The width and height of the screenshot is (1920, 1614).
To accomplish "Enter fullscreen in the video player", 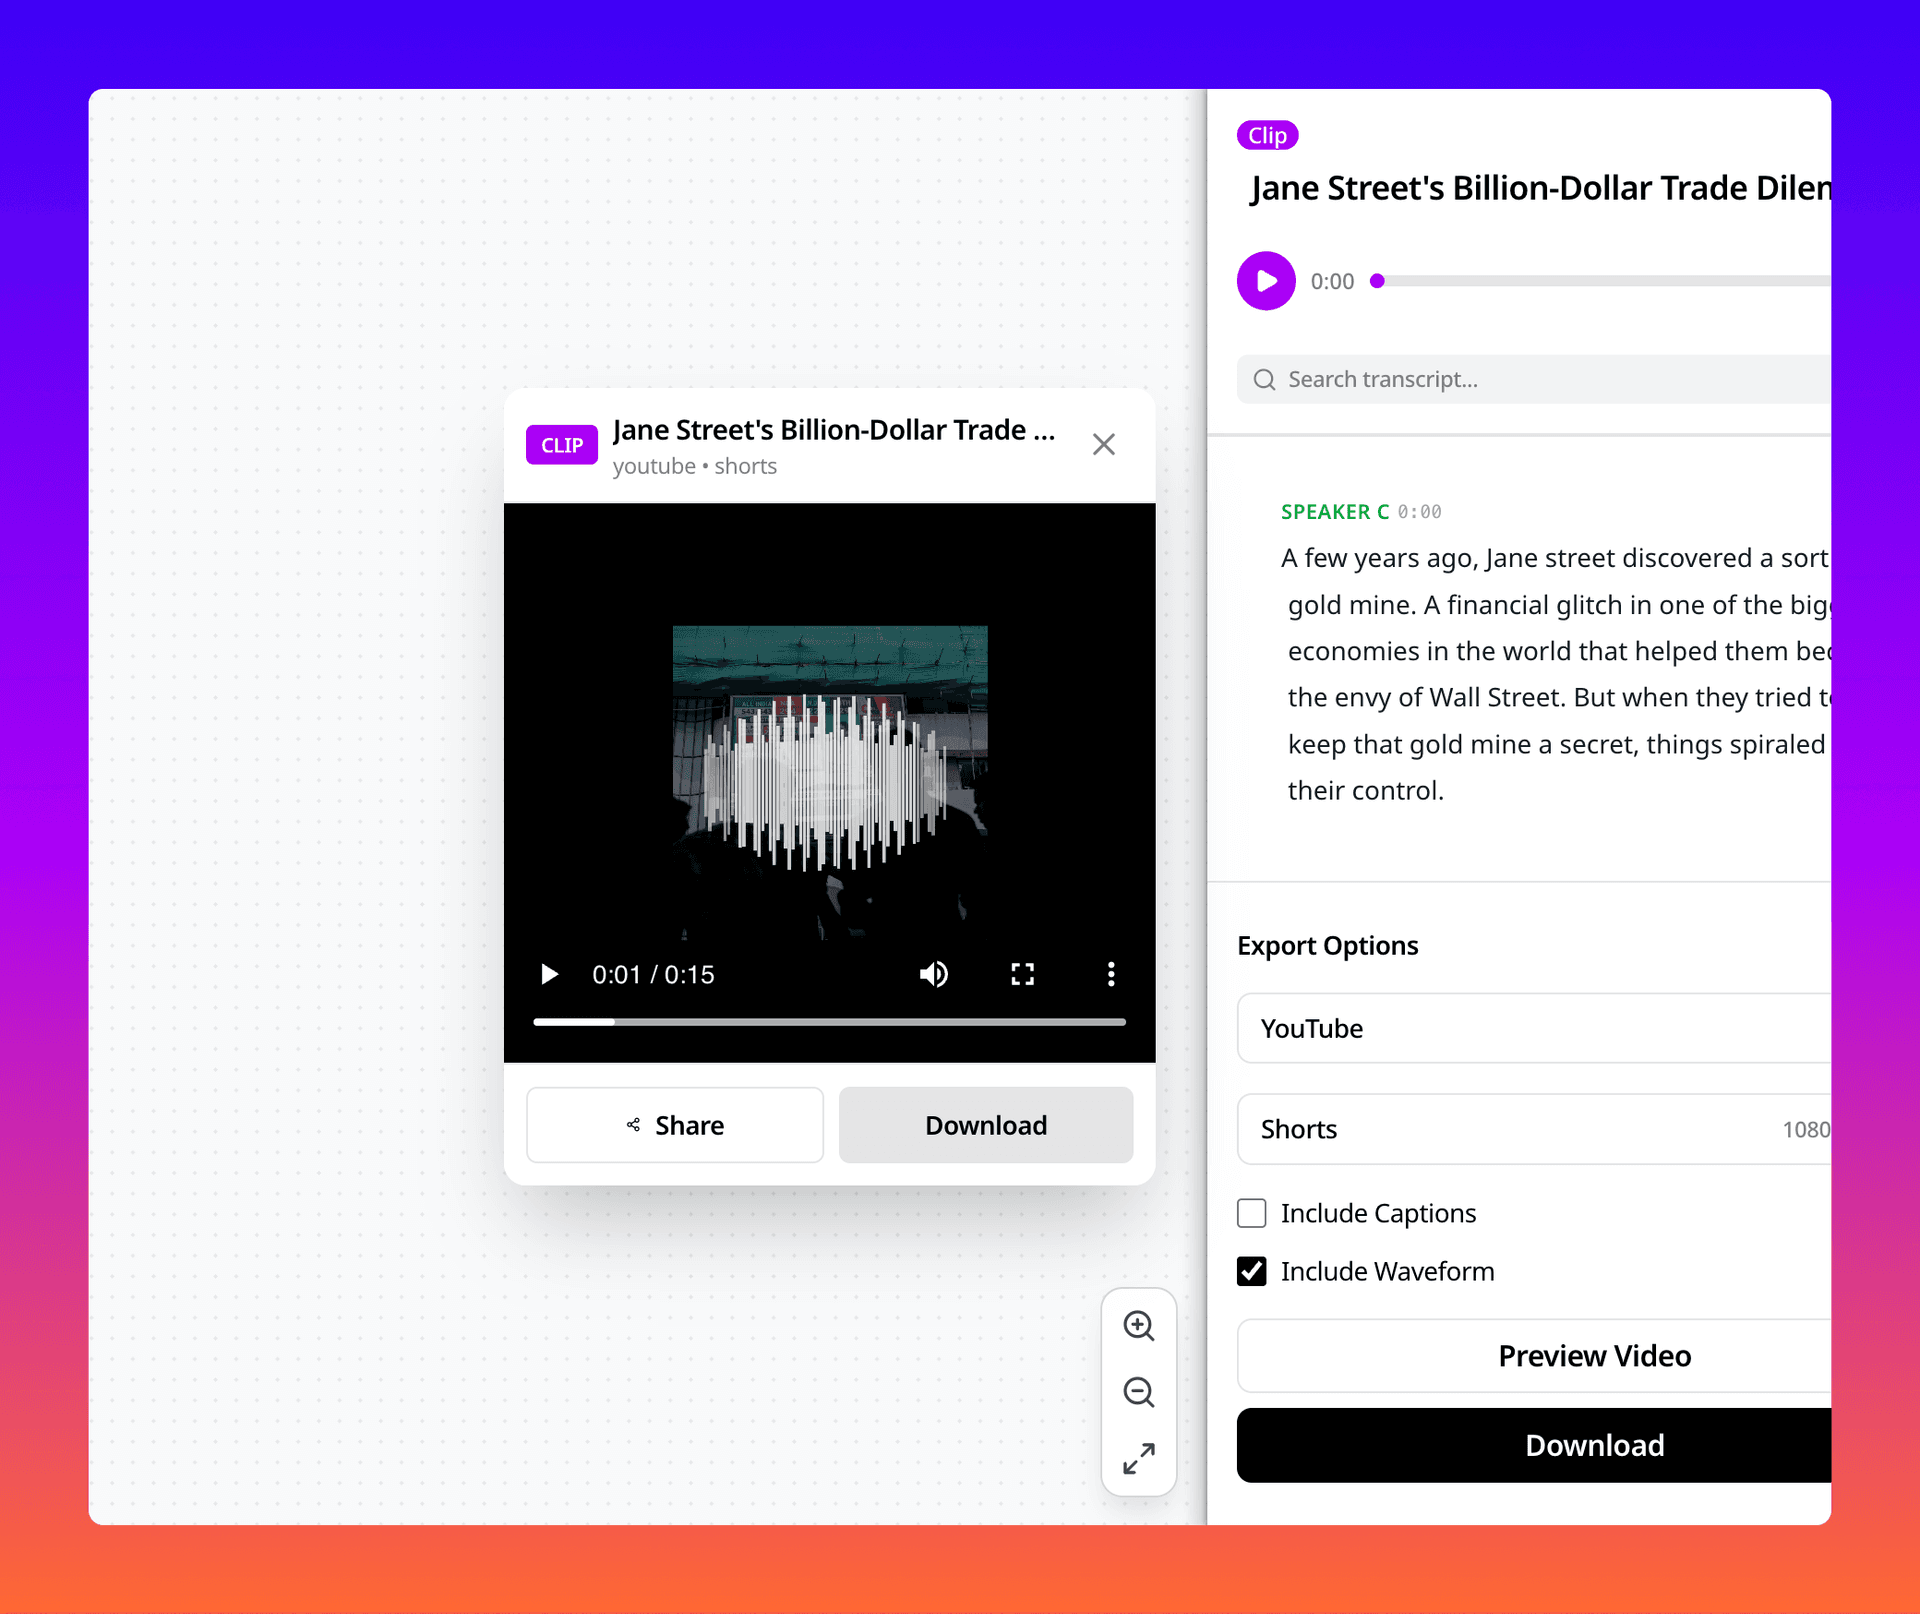I will (x=1022, y=974).
